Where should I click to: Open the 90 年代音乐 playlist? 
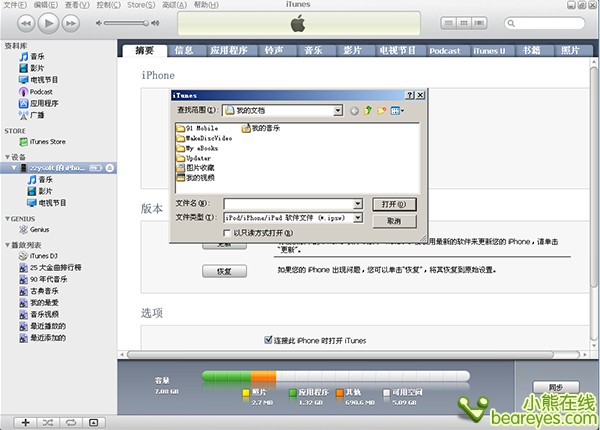point(49,280)
